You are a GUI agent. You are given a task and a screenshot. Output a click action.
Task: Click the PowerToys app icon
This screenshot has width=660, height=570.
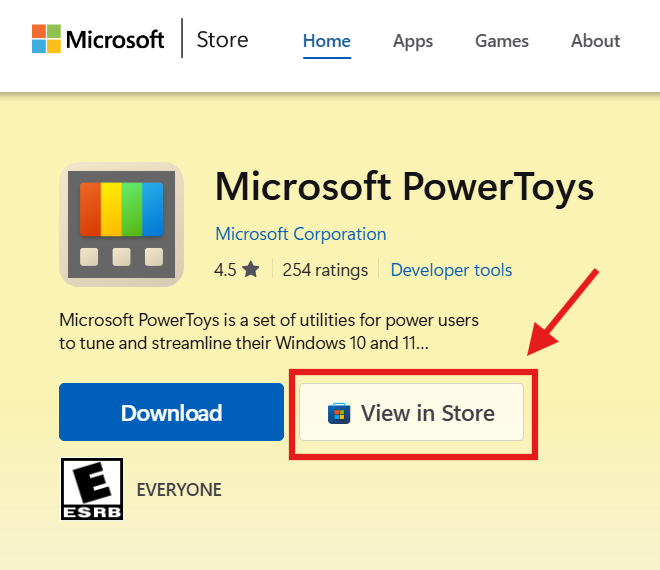pos(122,225)
